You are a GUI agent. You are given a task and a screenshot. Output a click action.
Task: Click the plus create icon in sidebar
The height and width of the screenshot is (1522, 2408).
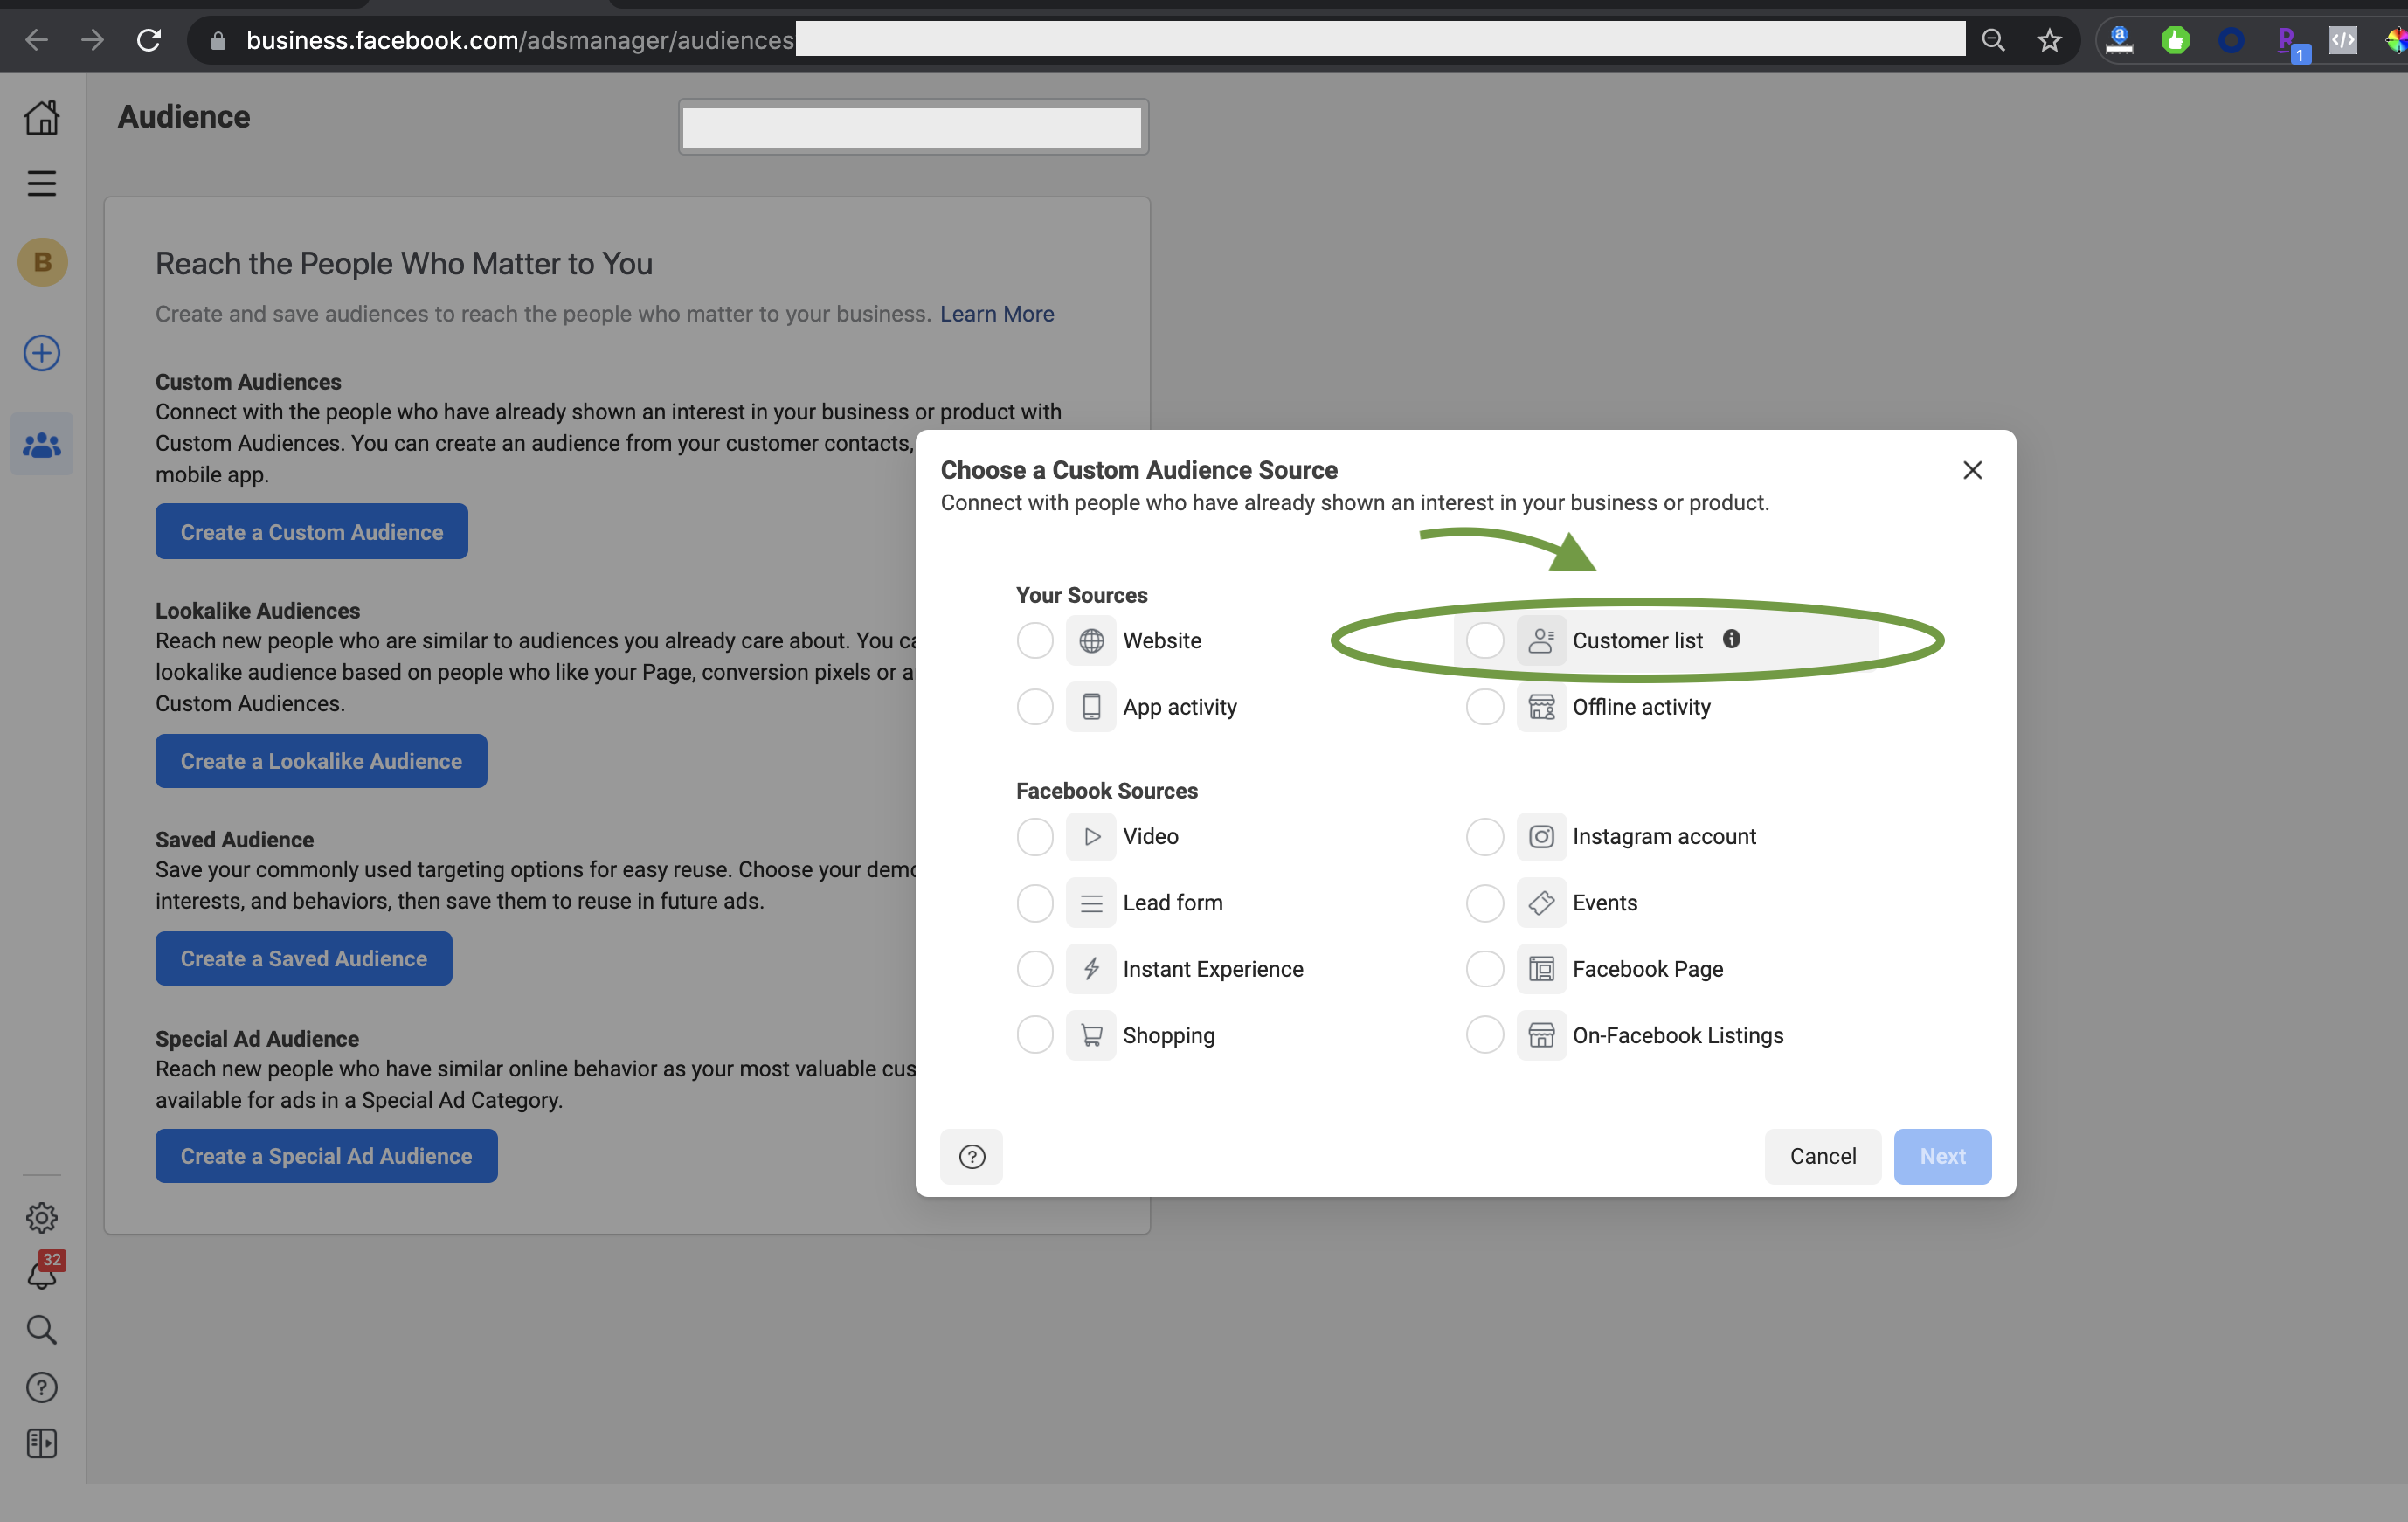pyautogui.click(x=42, y=352)
